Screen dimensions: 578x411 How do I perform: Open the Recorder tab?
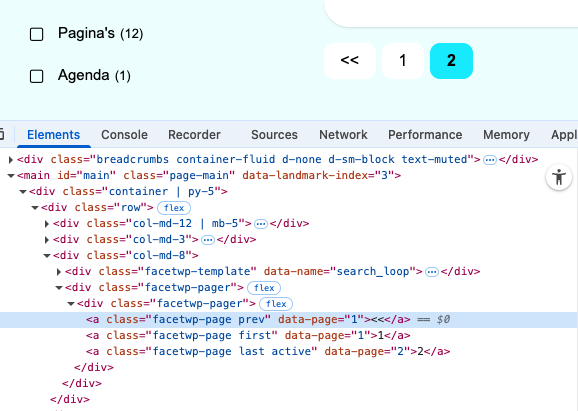click(x=194, y=135)
